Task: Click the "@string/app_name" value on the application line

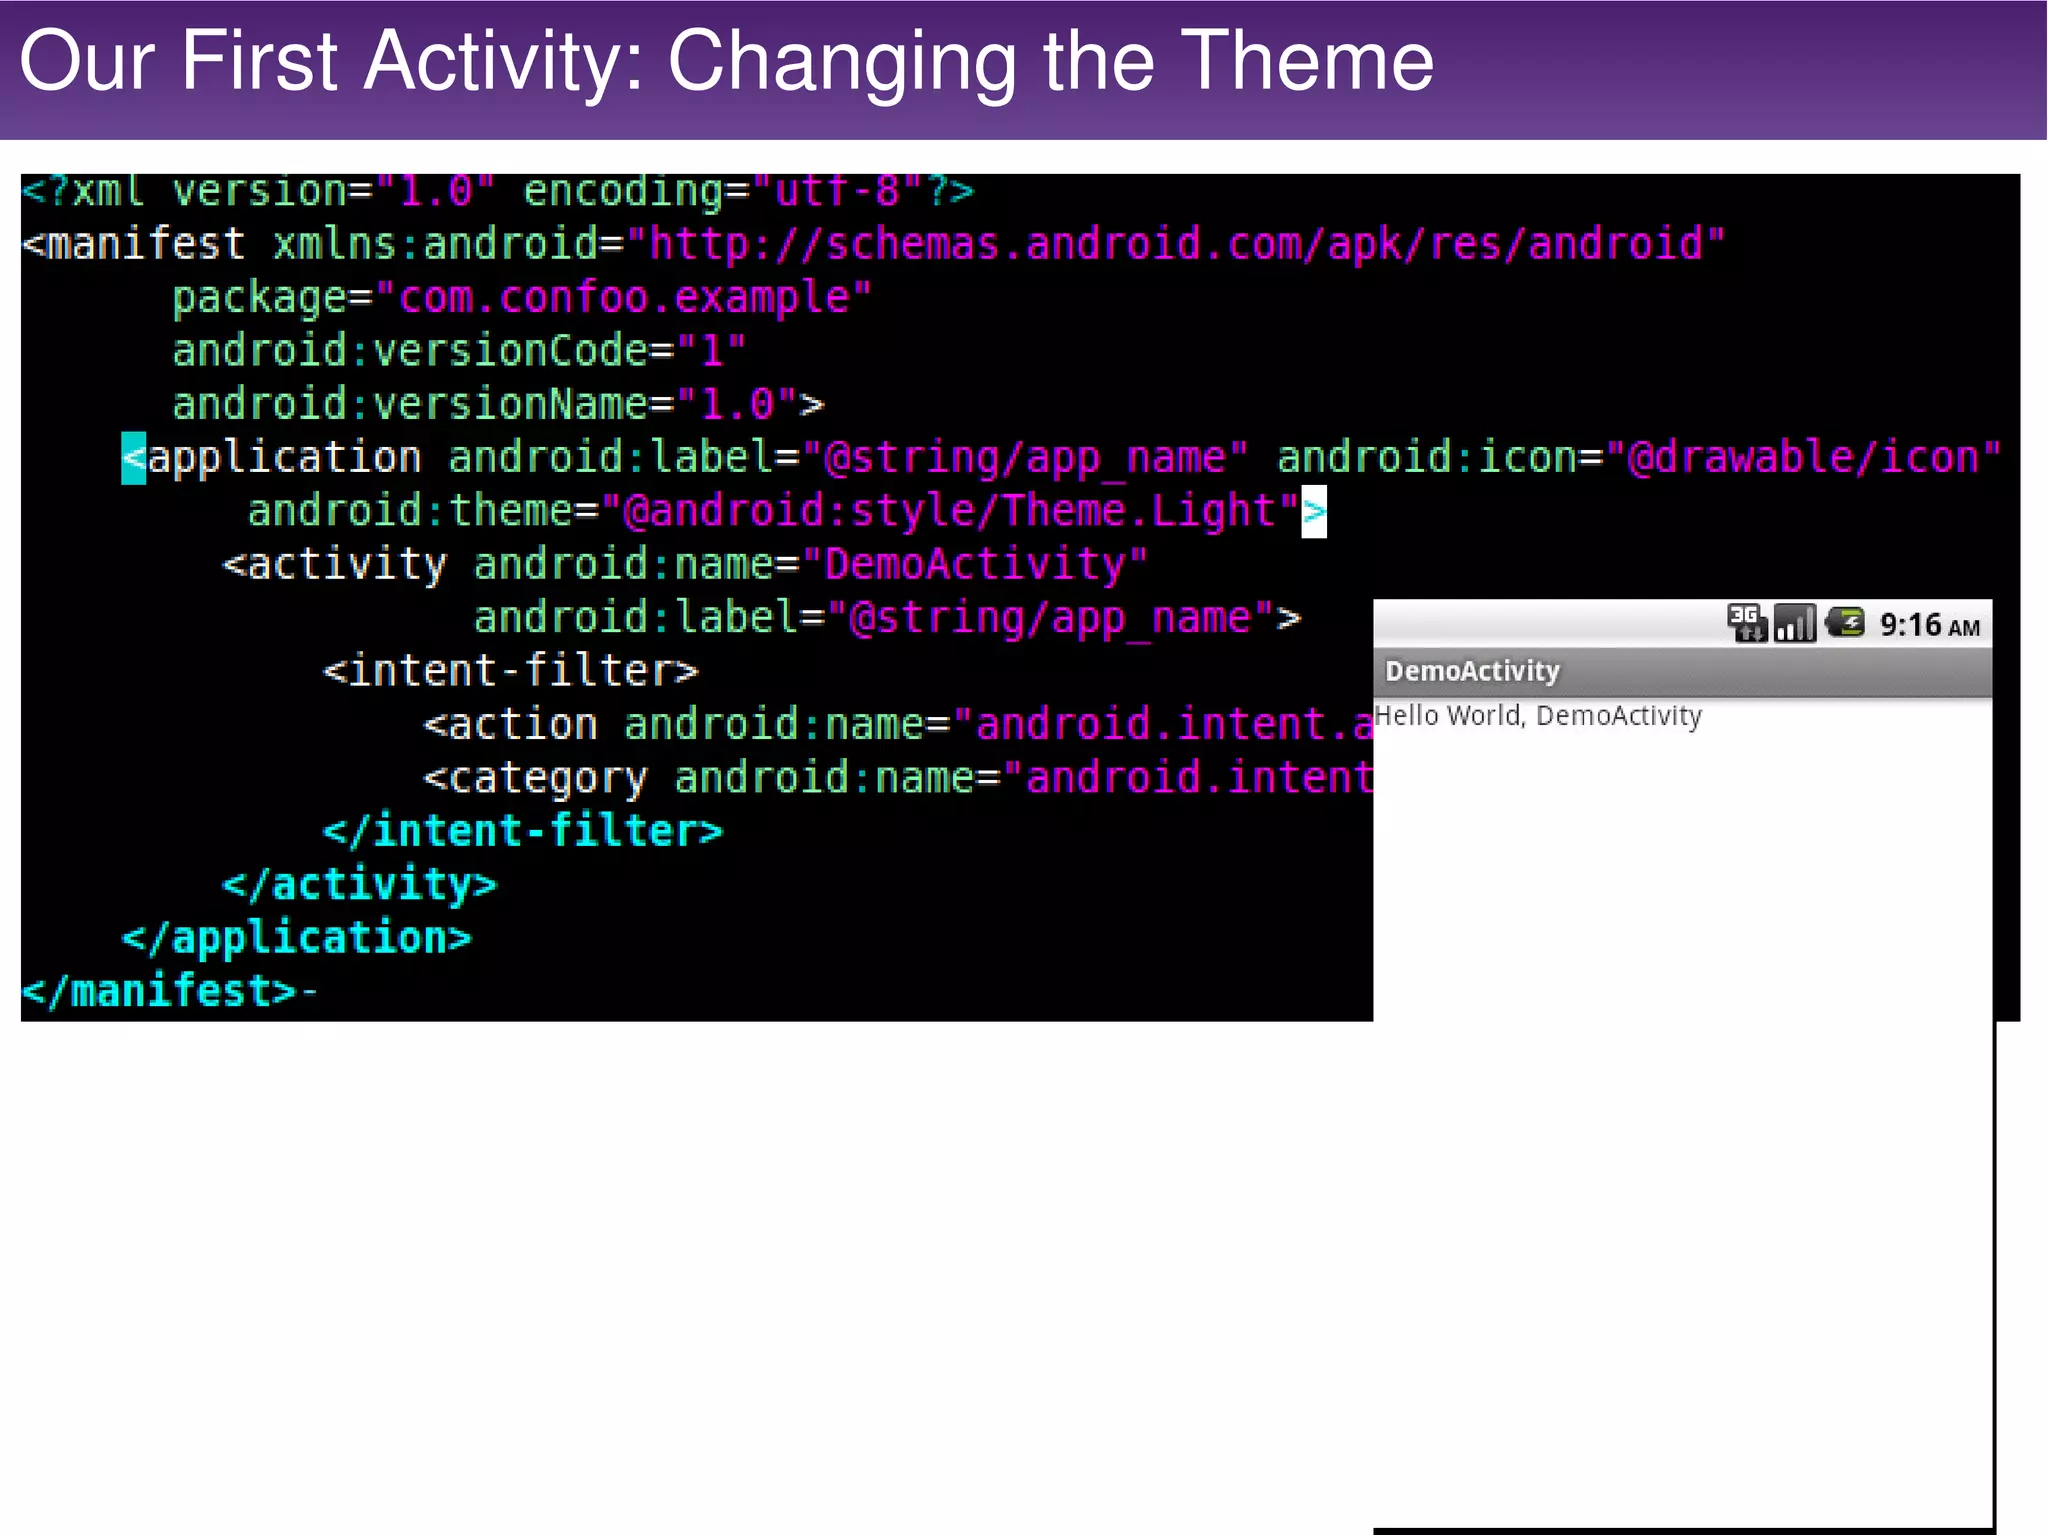Action: [1025, 457]
